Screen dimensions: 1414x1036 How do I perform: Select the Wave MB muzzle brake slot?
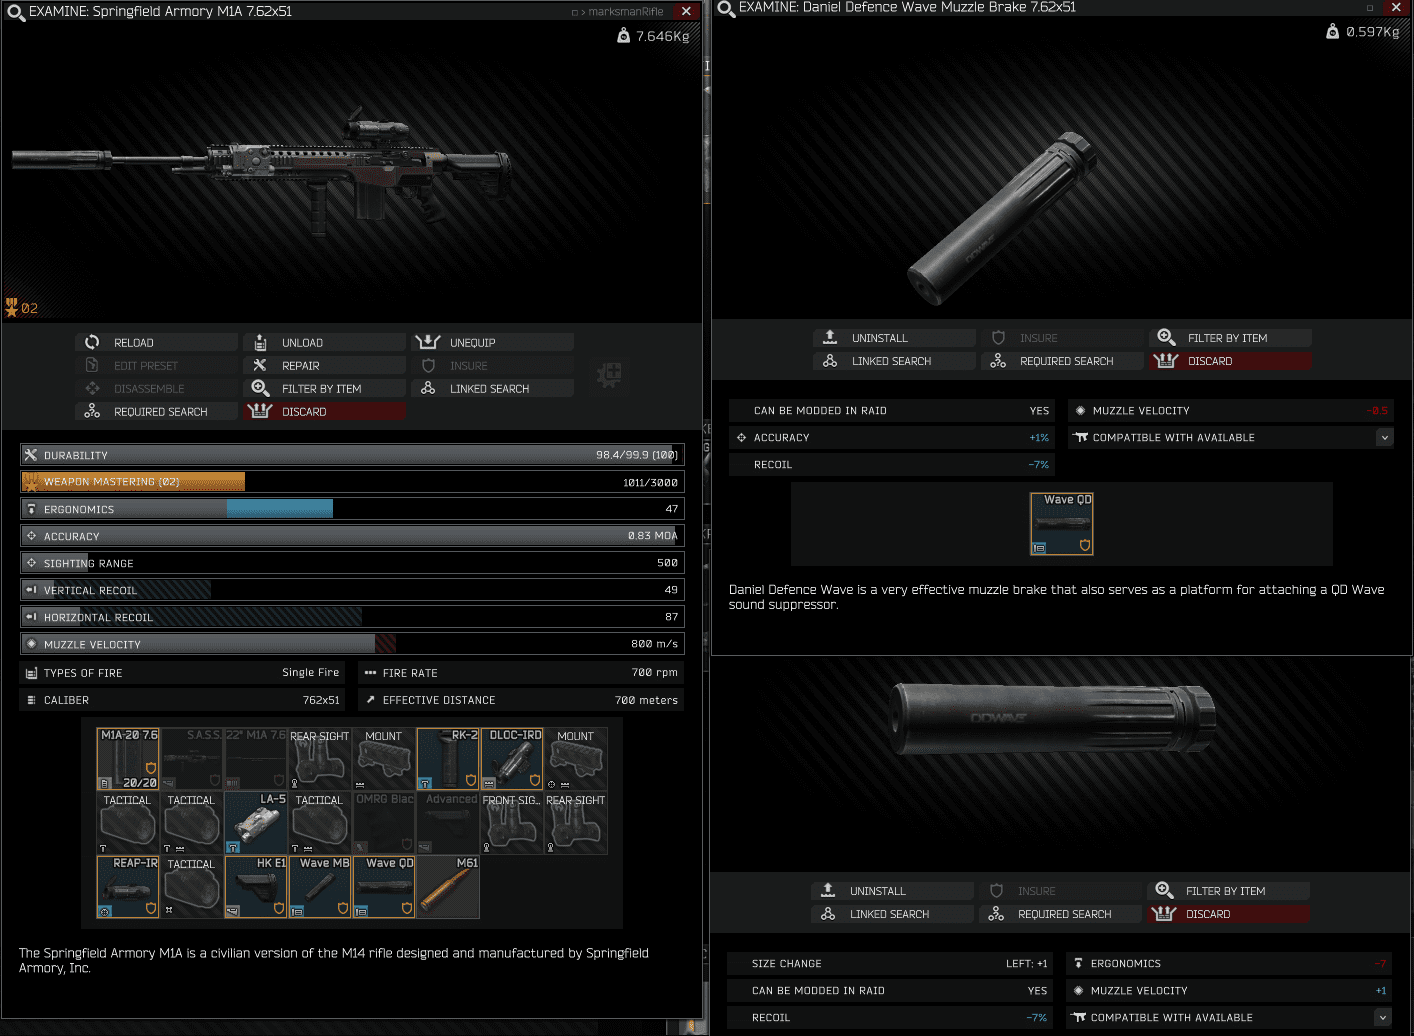click(x=320, y=887)
